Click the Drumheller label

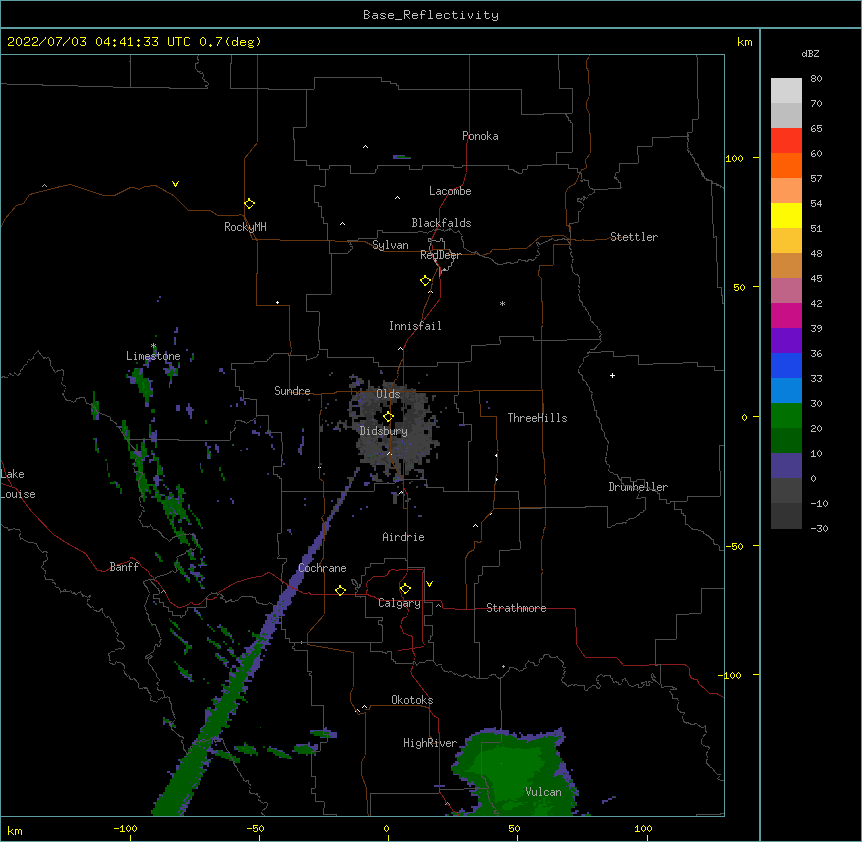[638, 487]
